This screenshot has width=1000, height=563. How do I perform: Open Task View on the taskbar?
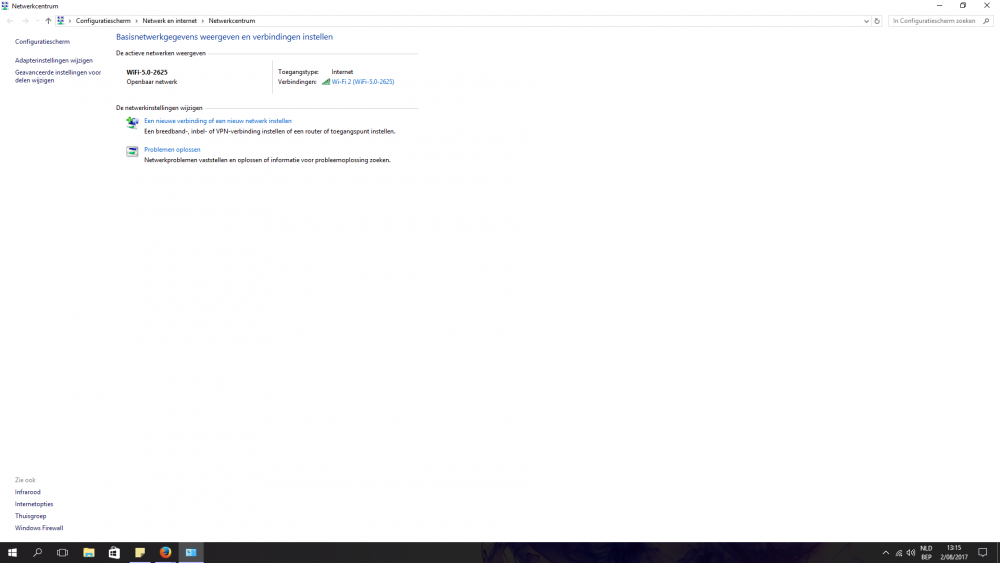62,553
